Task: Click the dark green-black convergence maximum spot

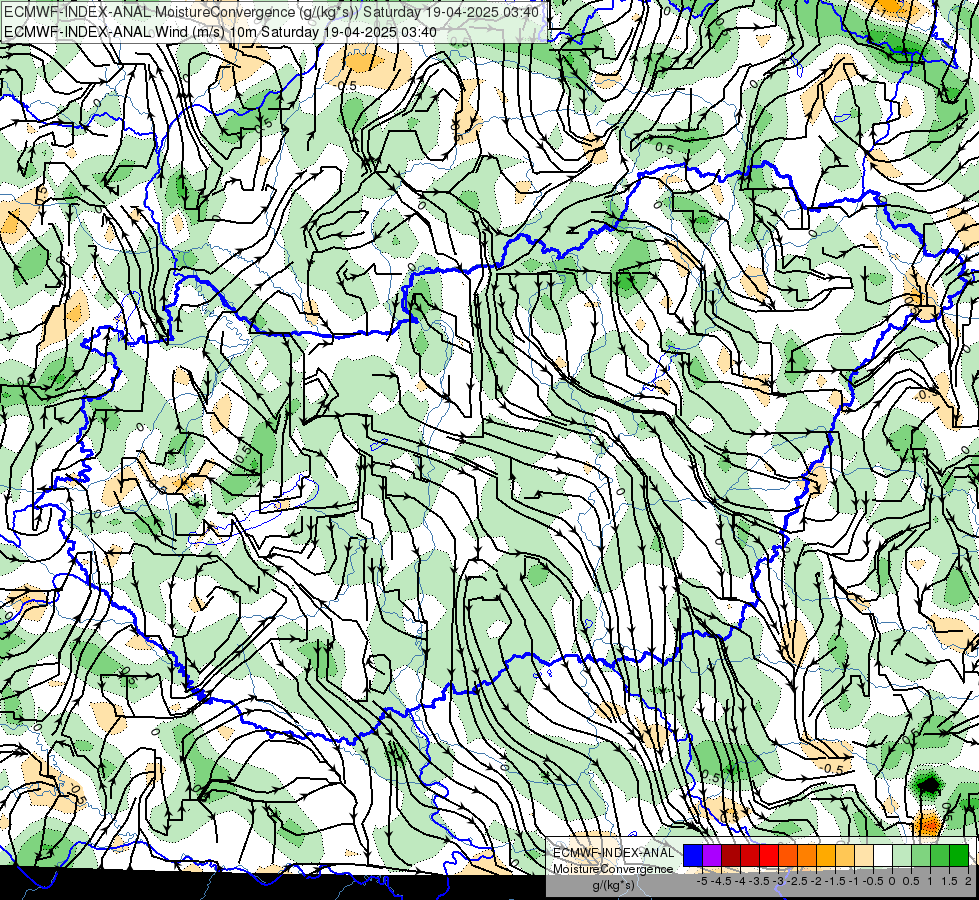Action: [x=928, y=784]
